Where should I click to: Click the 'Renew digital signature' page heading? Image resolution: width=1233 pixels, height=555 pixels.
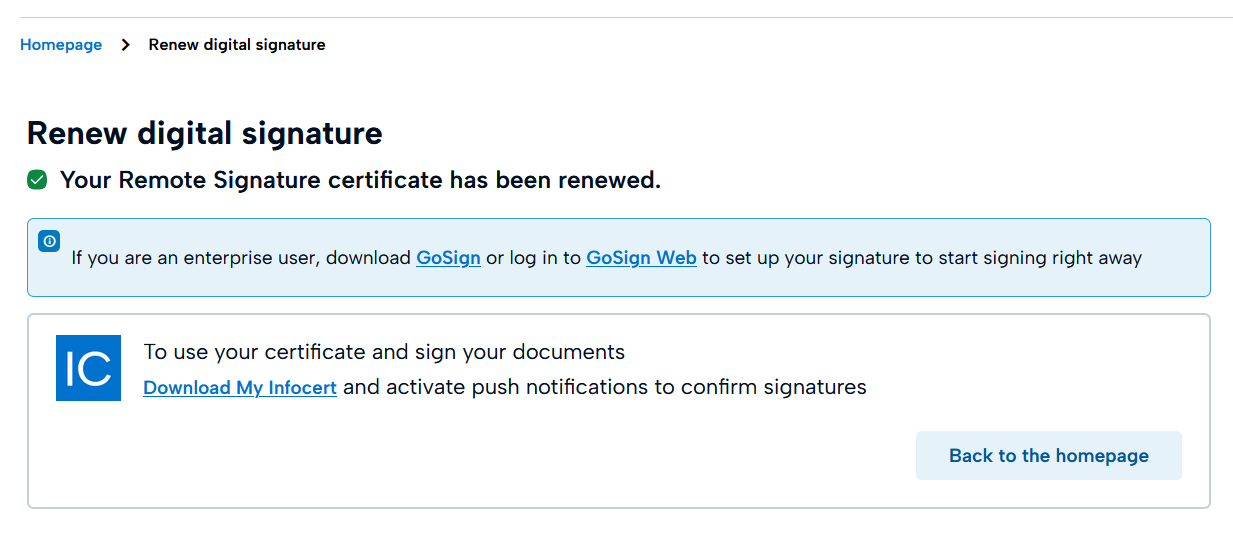[204, 133]
